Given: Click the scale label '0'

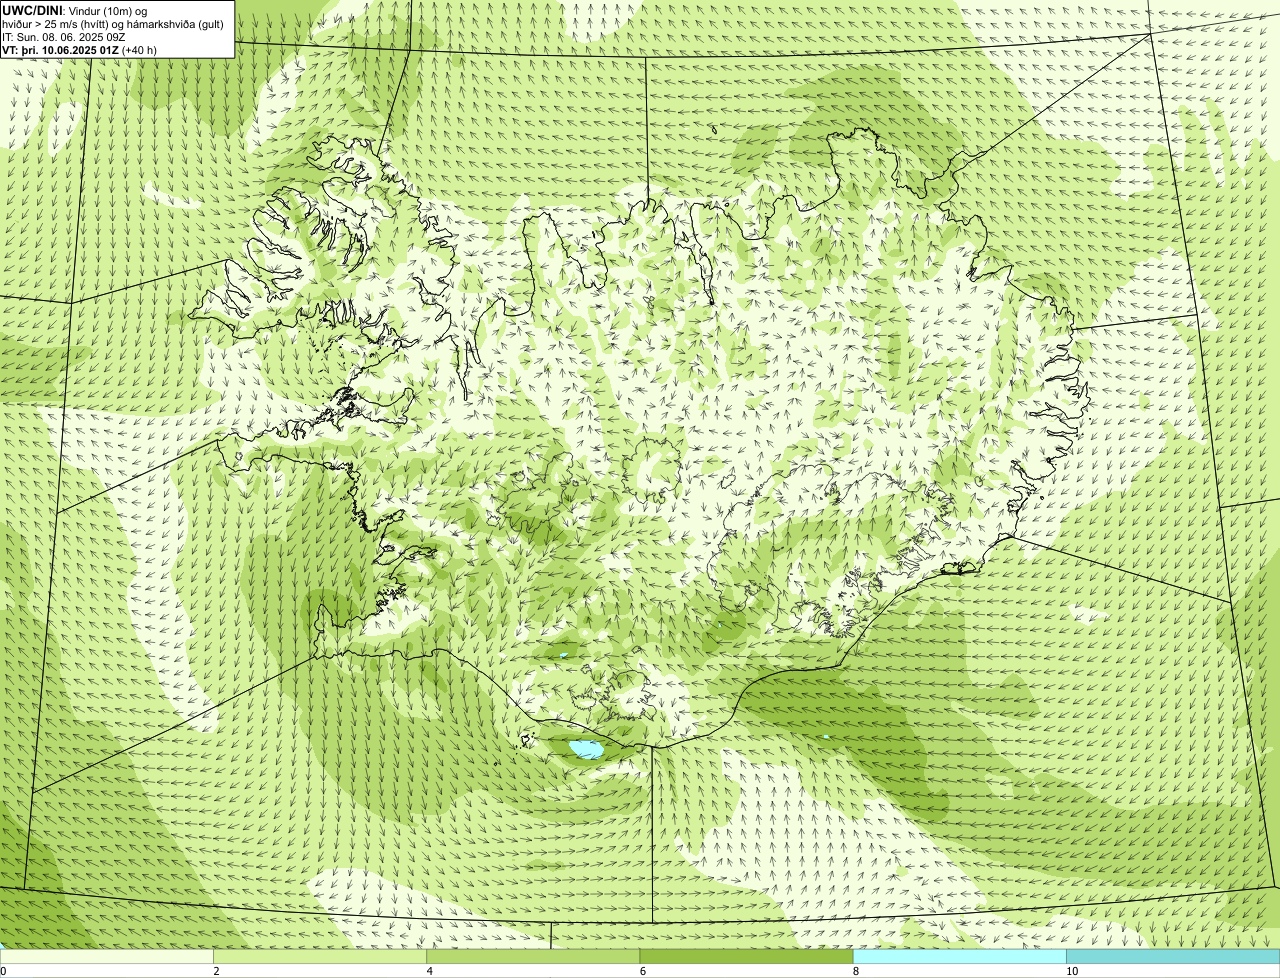Looking at the screenshot, I should tap(3, 971).
